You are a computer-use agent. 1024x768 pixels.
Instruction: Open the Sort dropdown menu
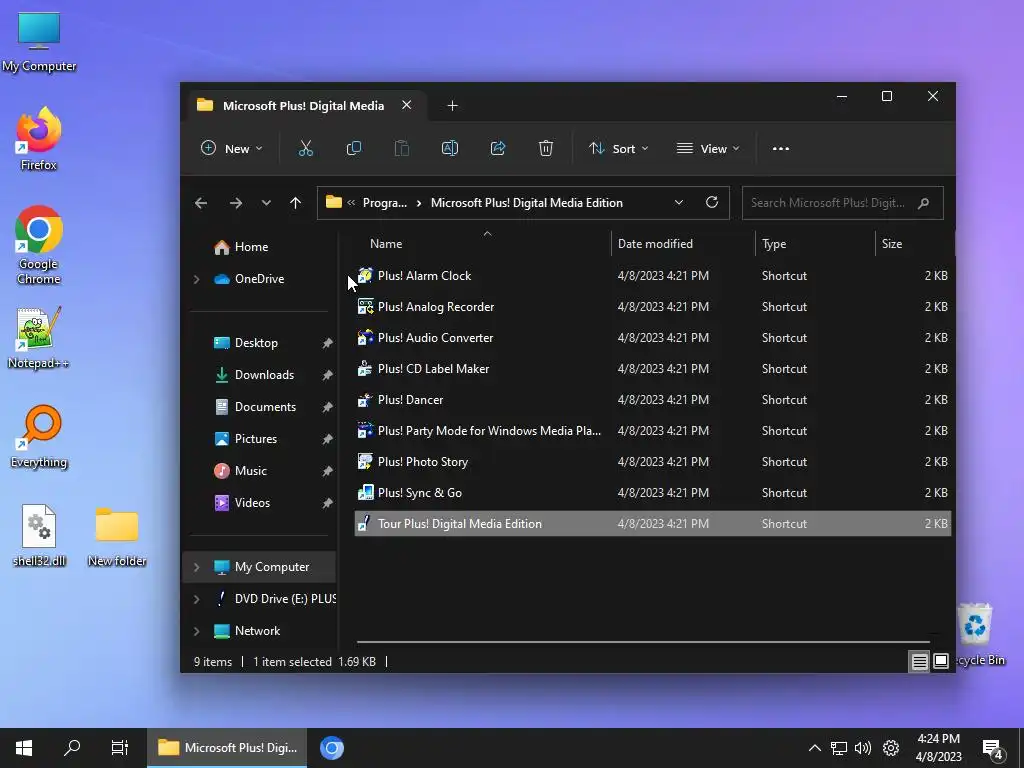click(618, 148)
